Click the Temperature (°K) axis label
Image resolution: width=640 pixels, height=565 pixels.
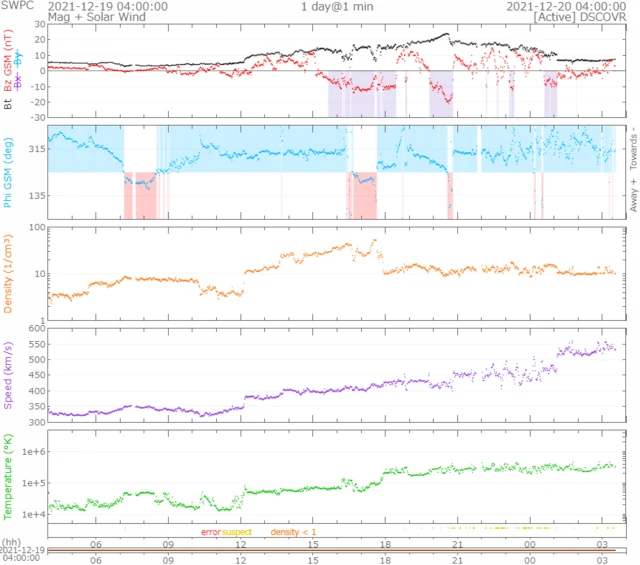pyautogui.click(x=9, y=475)
